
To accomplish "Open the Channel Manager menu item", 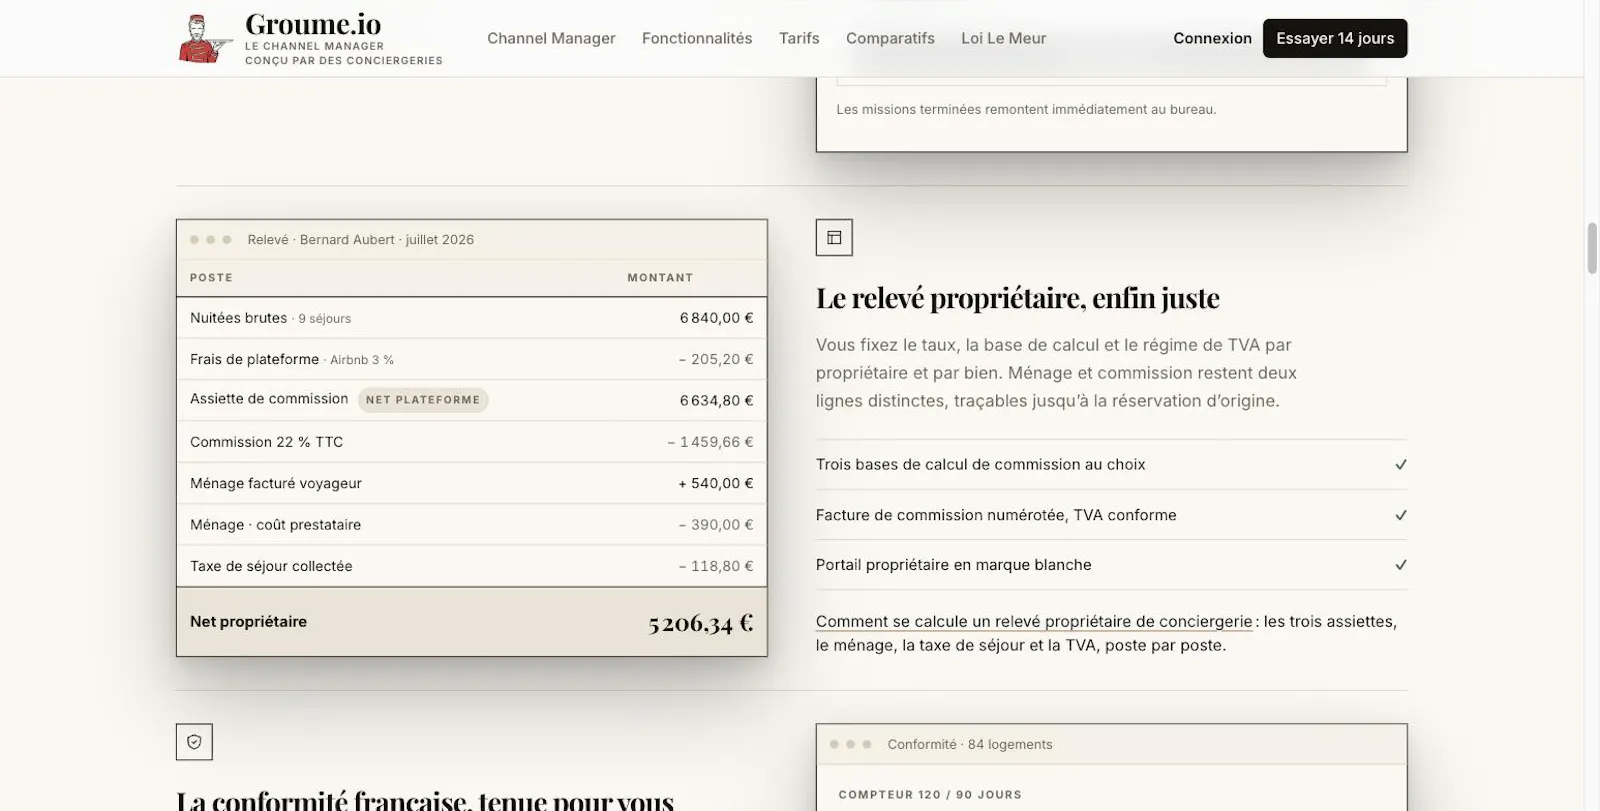I will [x=551, y=38].
